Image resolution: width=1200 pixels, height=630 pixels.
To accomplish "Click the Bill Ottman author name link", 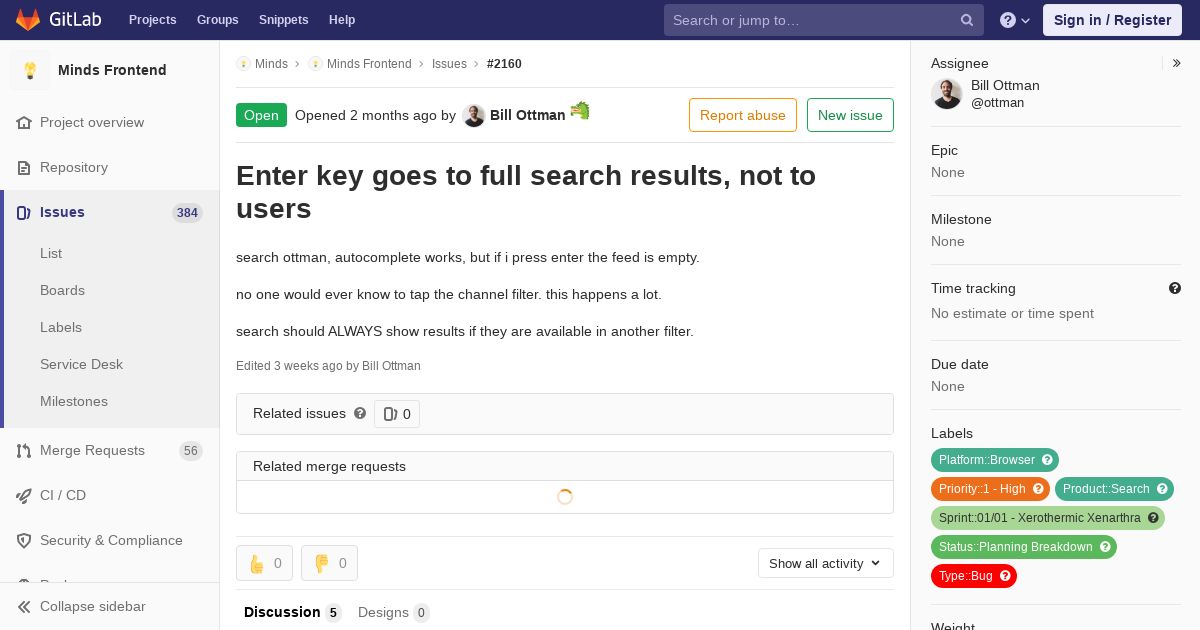I will click(x=527, y=116).
